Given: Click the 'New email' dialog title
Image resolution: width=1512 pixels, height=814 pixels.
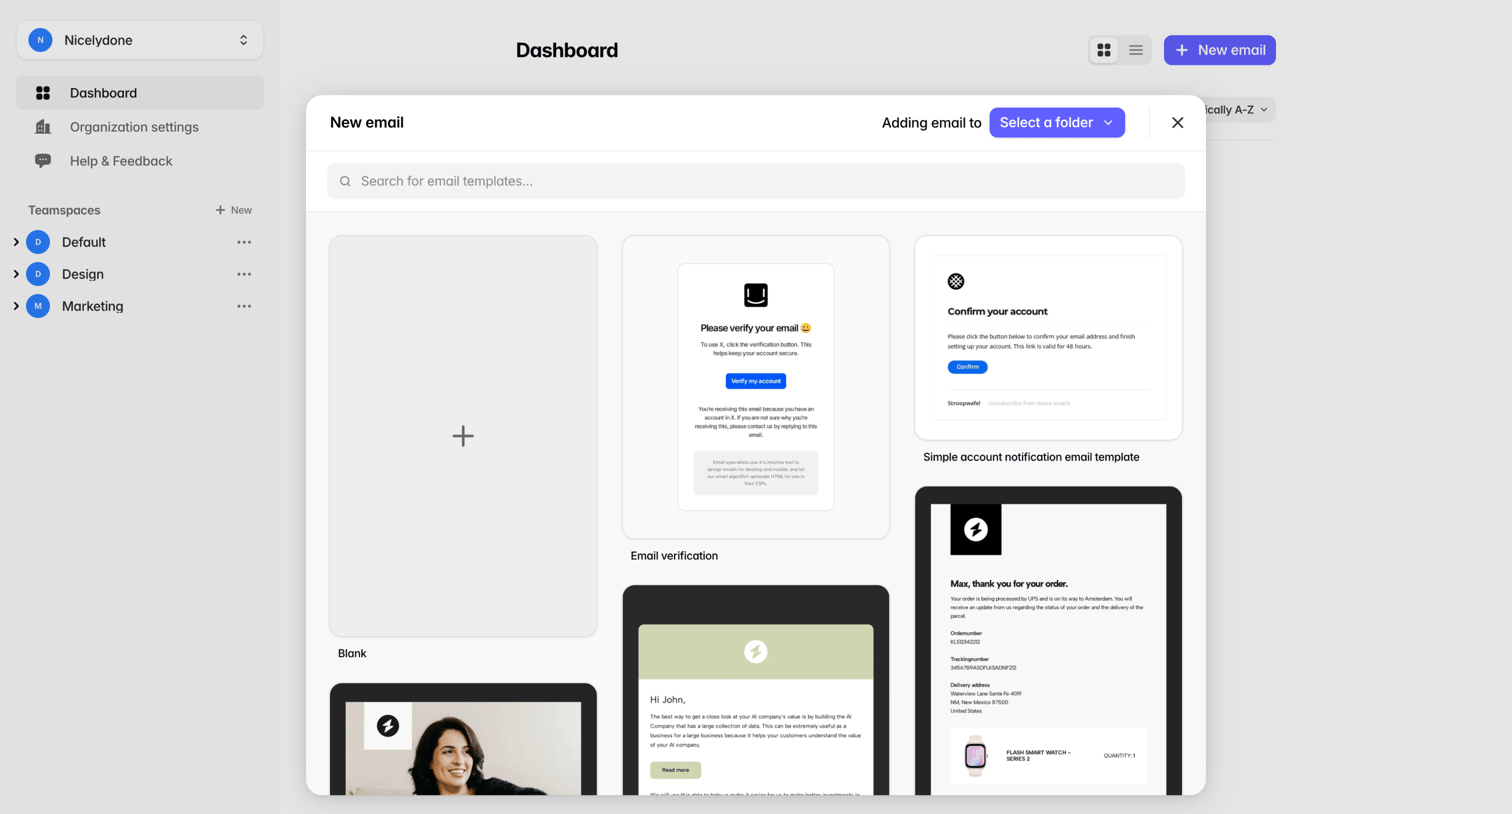Looking at the screenshot, I should (367, 122).
